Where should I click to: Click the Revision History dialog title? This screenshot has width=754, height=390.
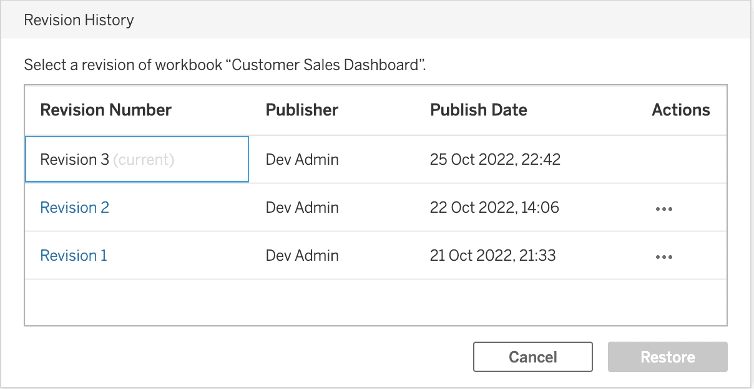pos(79,20)
